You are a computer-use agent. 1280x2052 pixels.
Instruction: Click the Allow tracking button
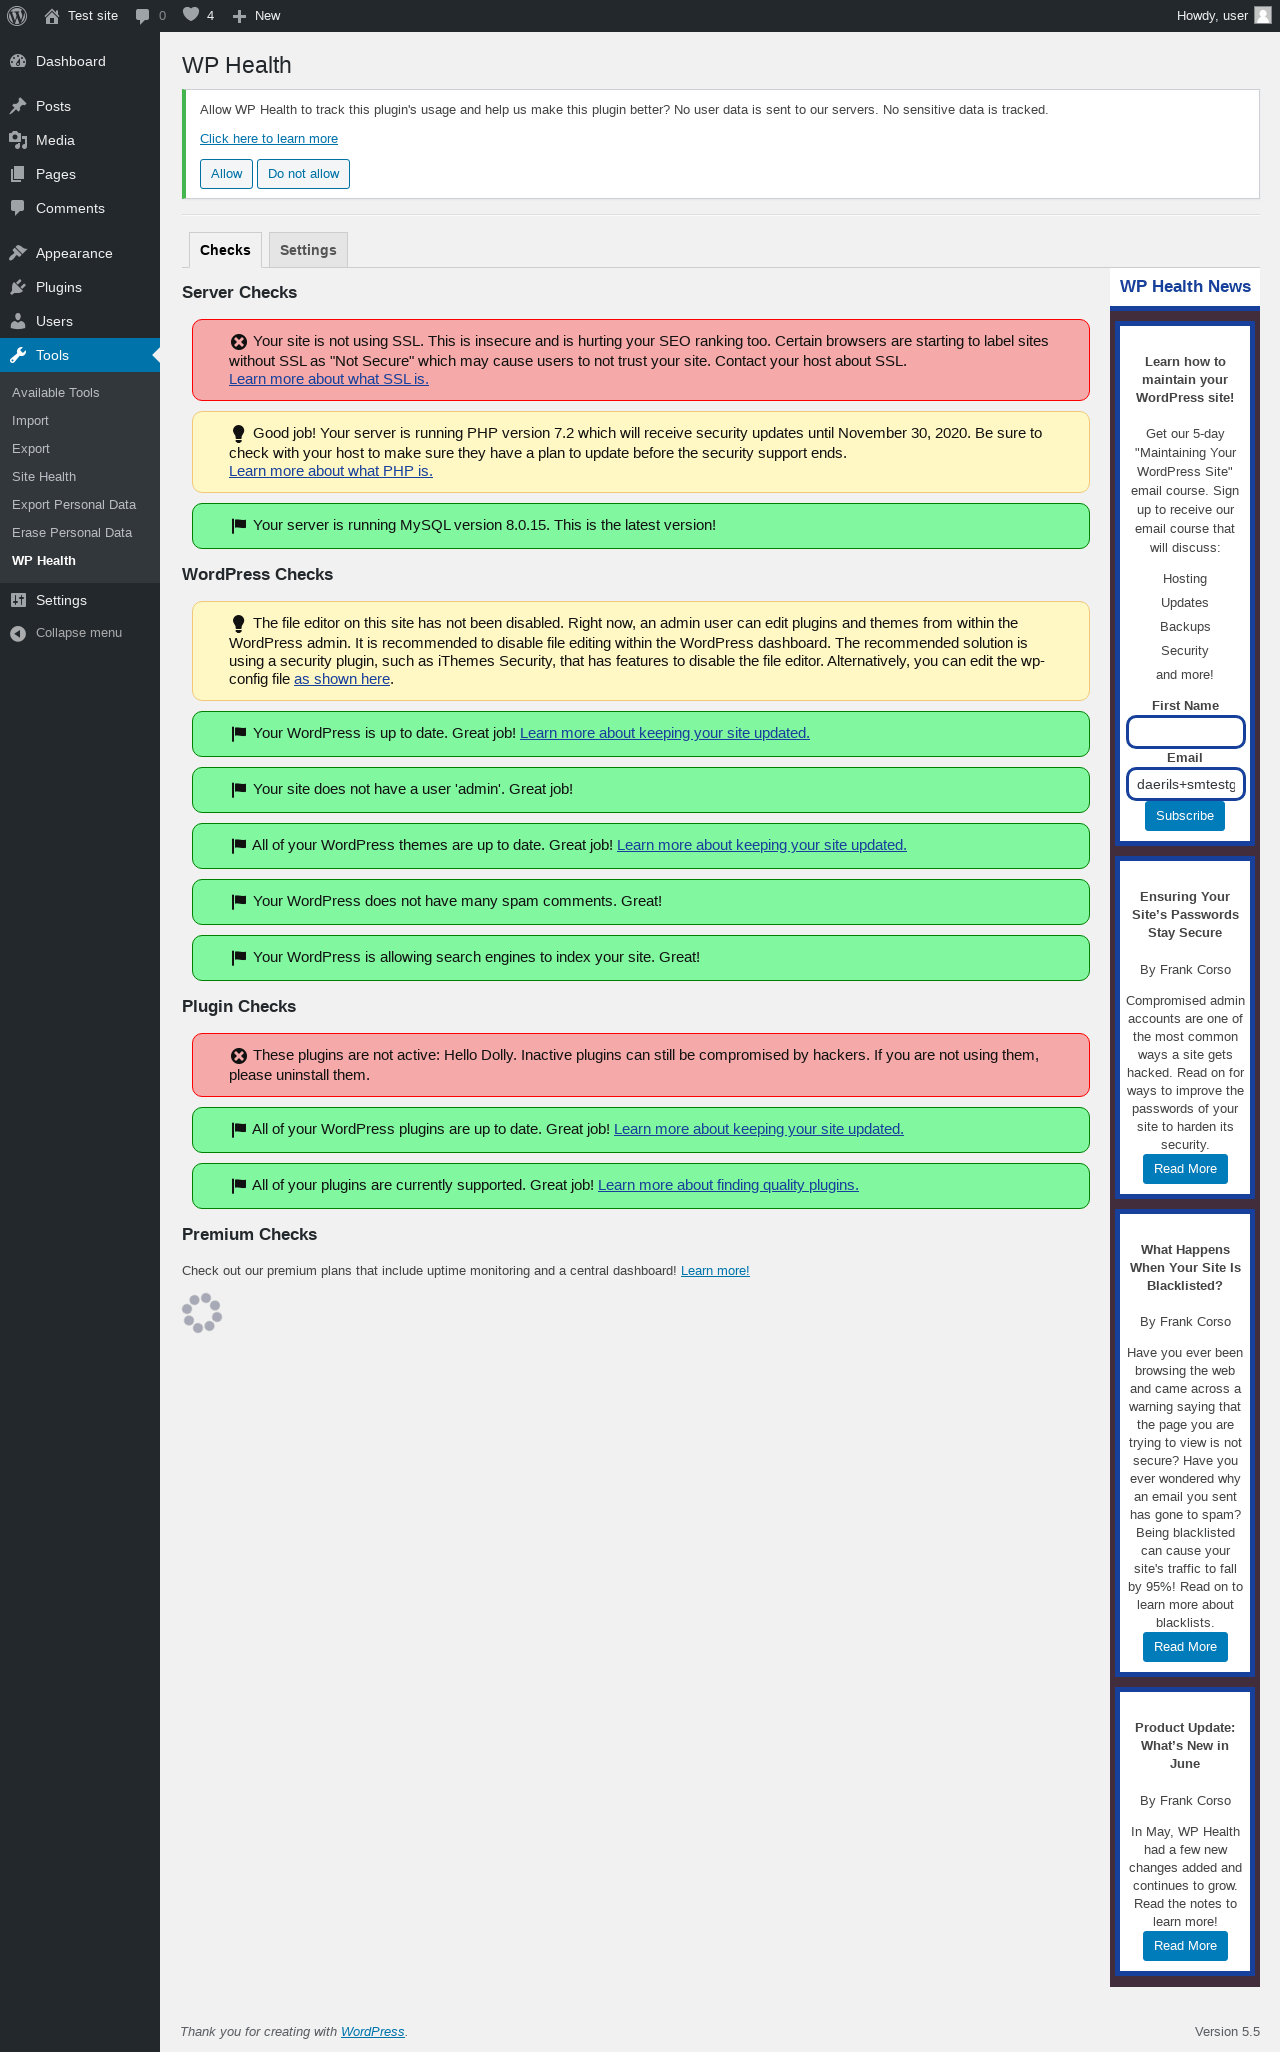click(x=226, y=174)
